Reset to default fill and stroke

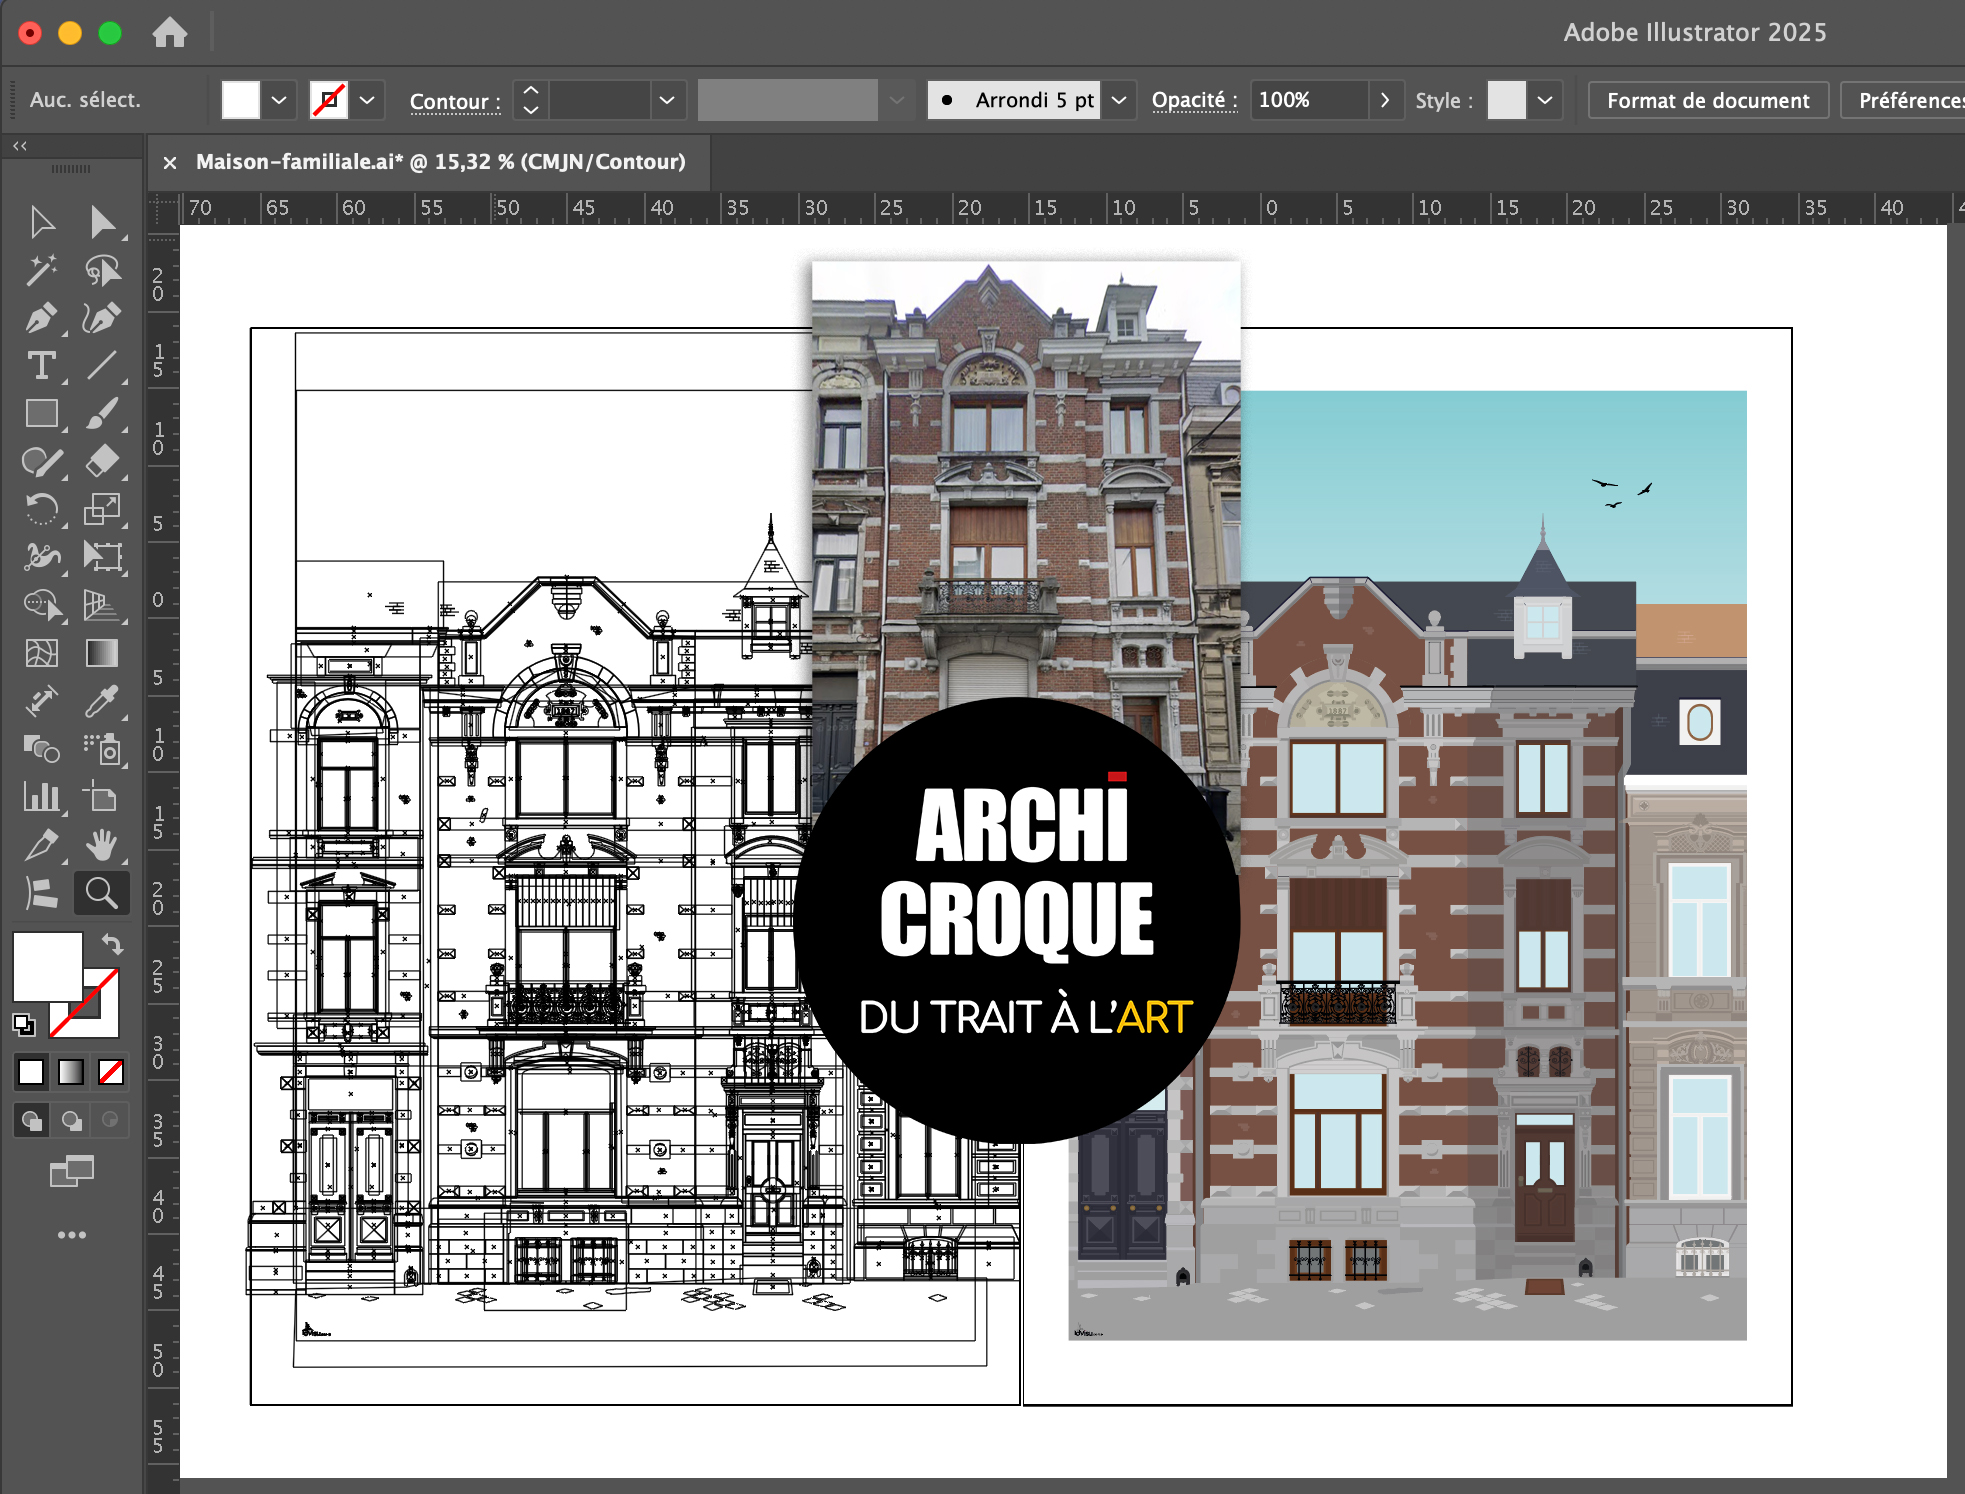24,1025
